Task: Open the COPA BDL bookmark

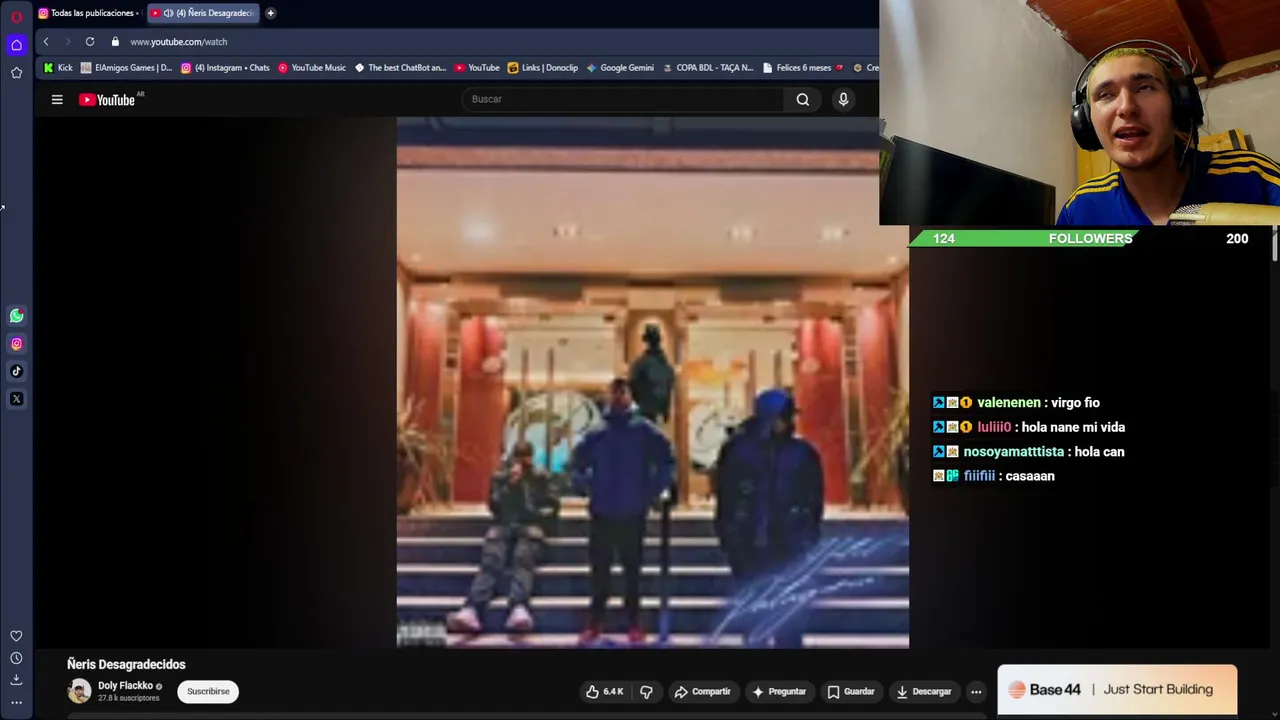Action: pyautogui.click(x=708, y=68)
